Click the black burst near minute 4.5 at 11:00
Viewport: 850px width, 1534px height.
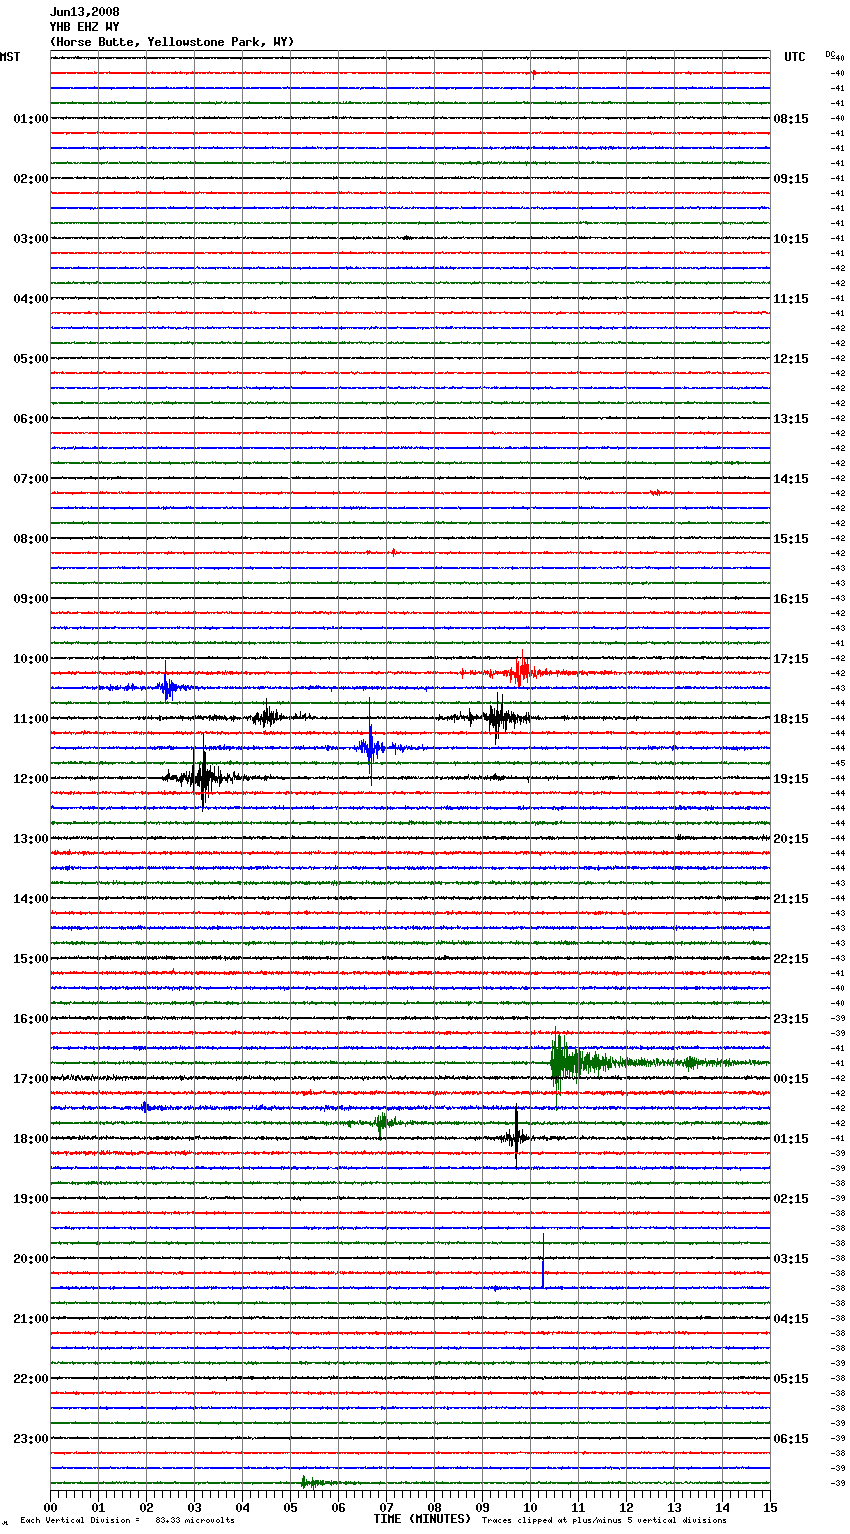pos(267,718)
